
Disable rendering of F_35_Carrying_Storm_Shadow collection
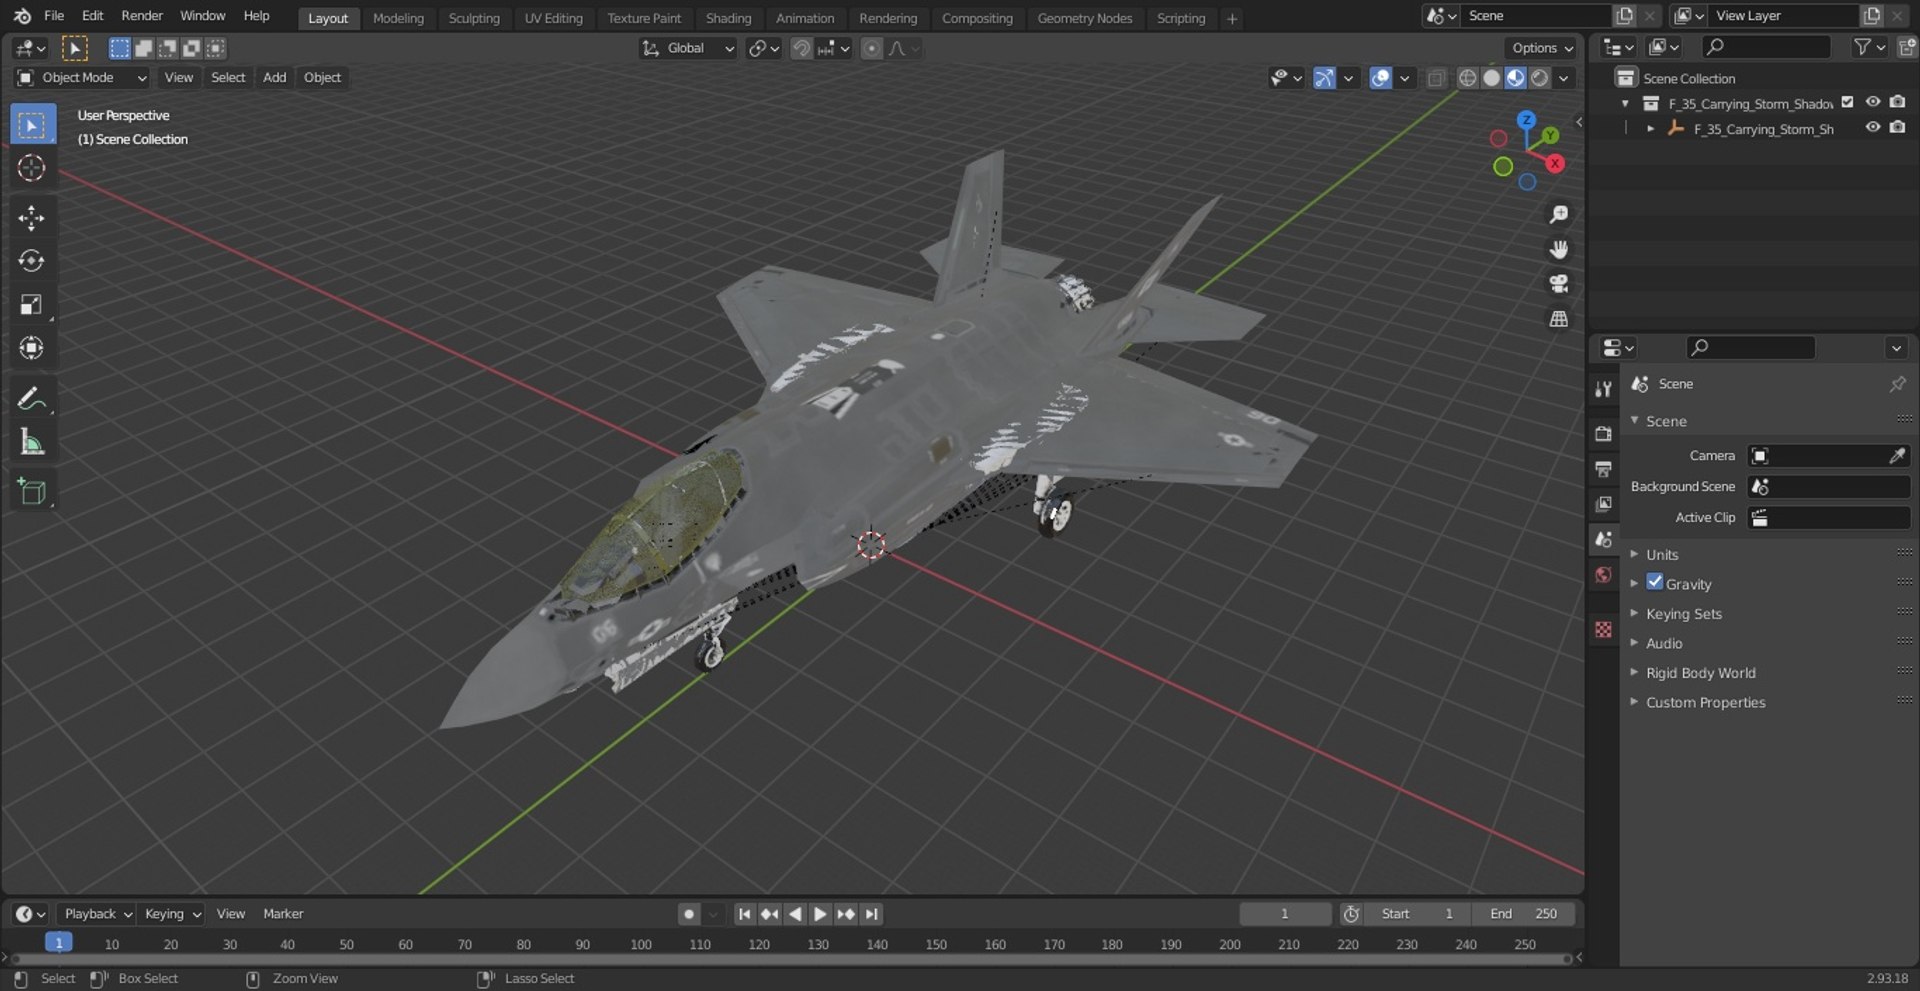(x=1898, y=102)
